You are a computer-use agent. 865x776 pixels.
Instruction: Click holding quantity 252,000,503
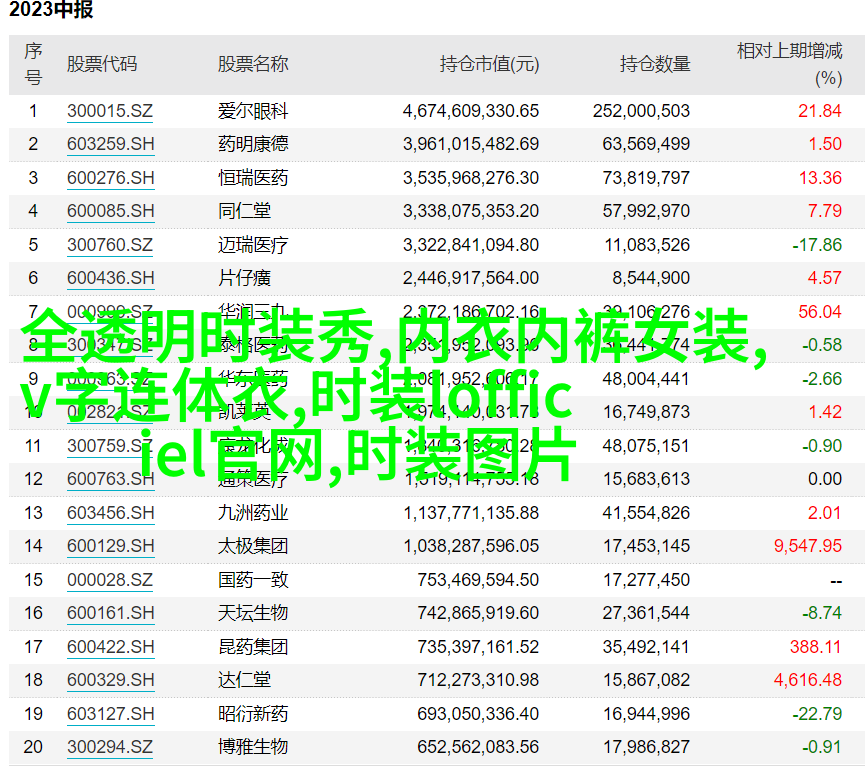[x=641, y=111]
